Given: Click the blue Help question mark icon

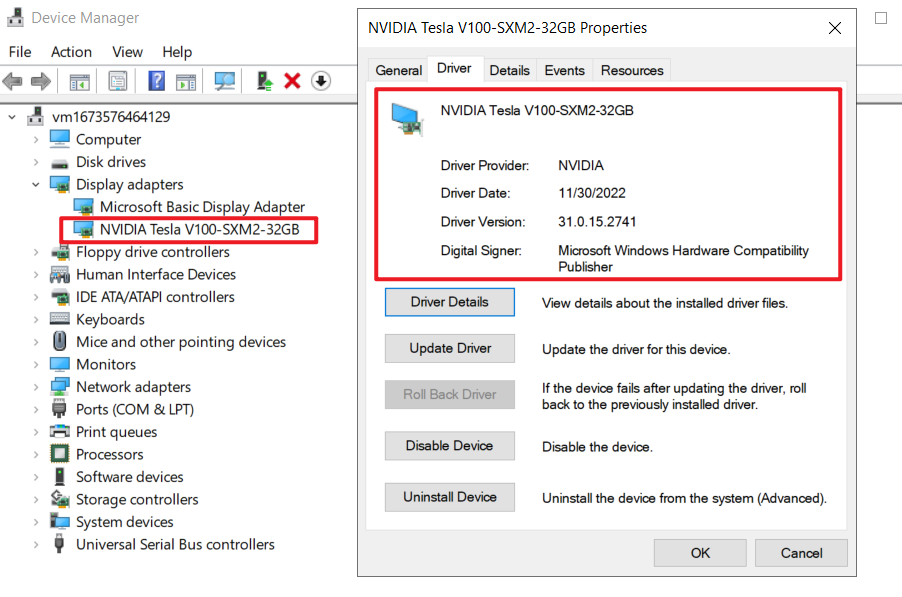Looking at the screenshot, I should [x=156, y=81].
